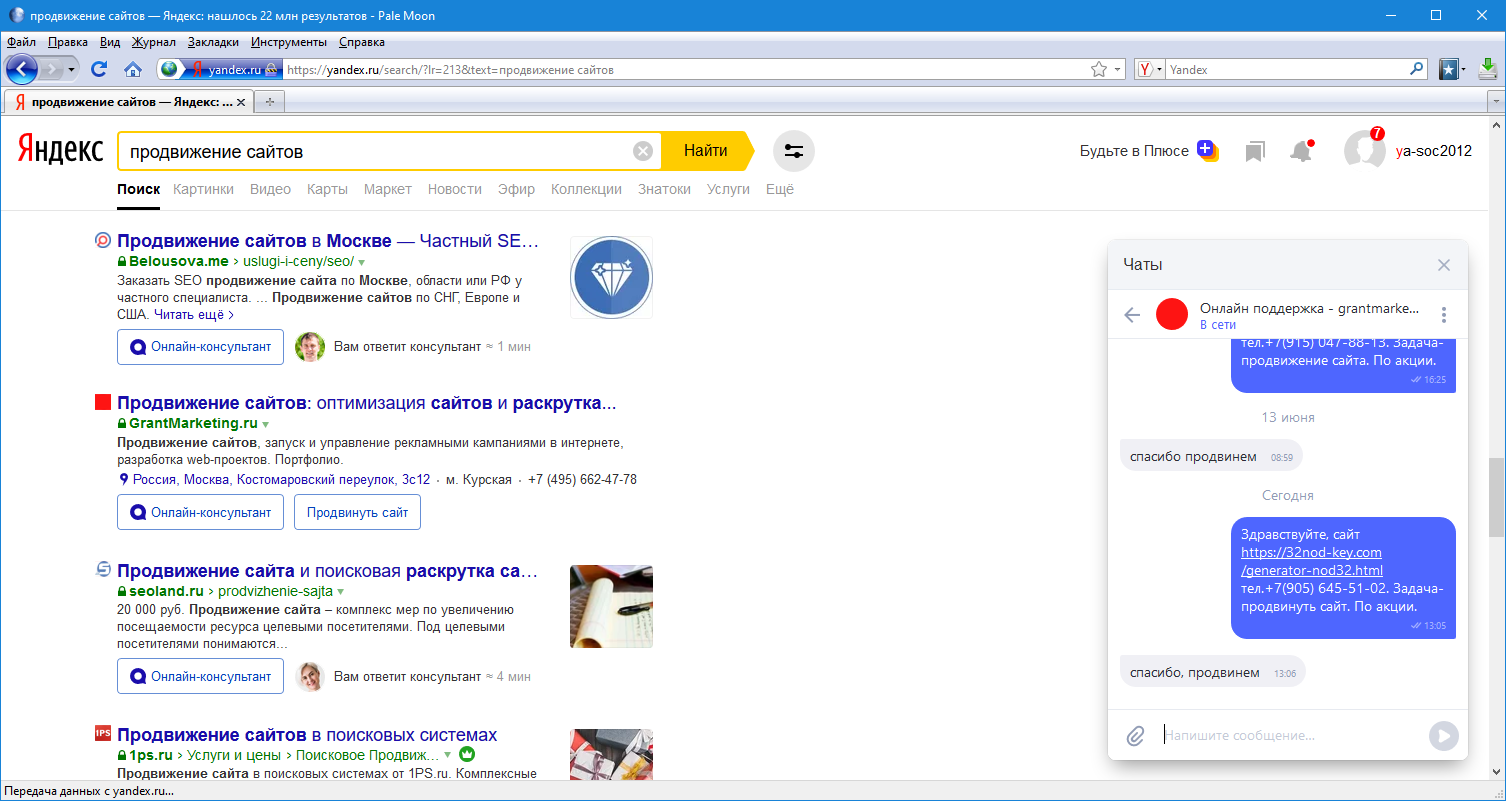This screenshot has height=801, width=1506.
Task: Click the yellow Найти search button
Action: pyautogui.click(x=706, y=151)
